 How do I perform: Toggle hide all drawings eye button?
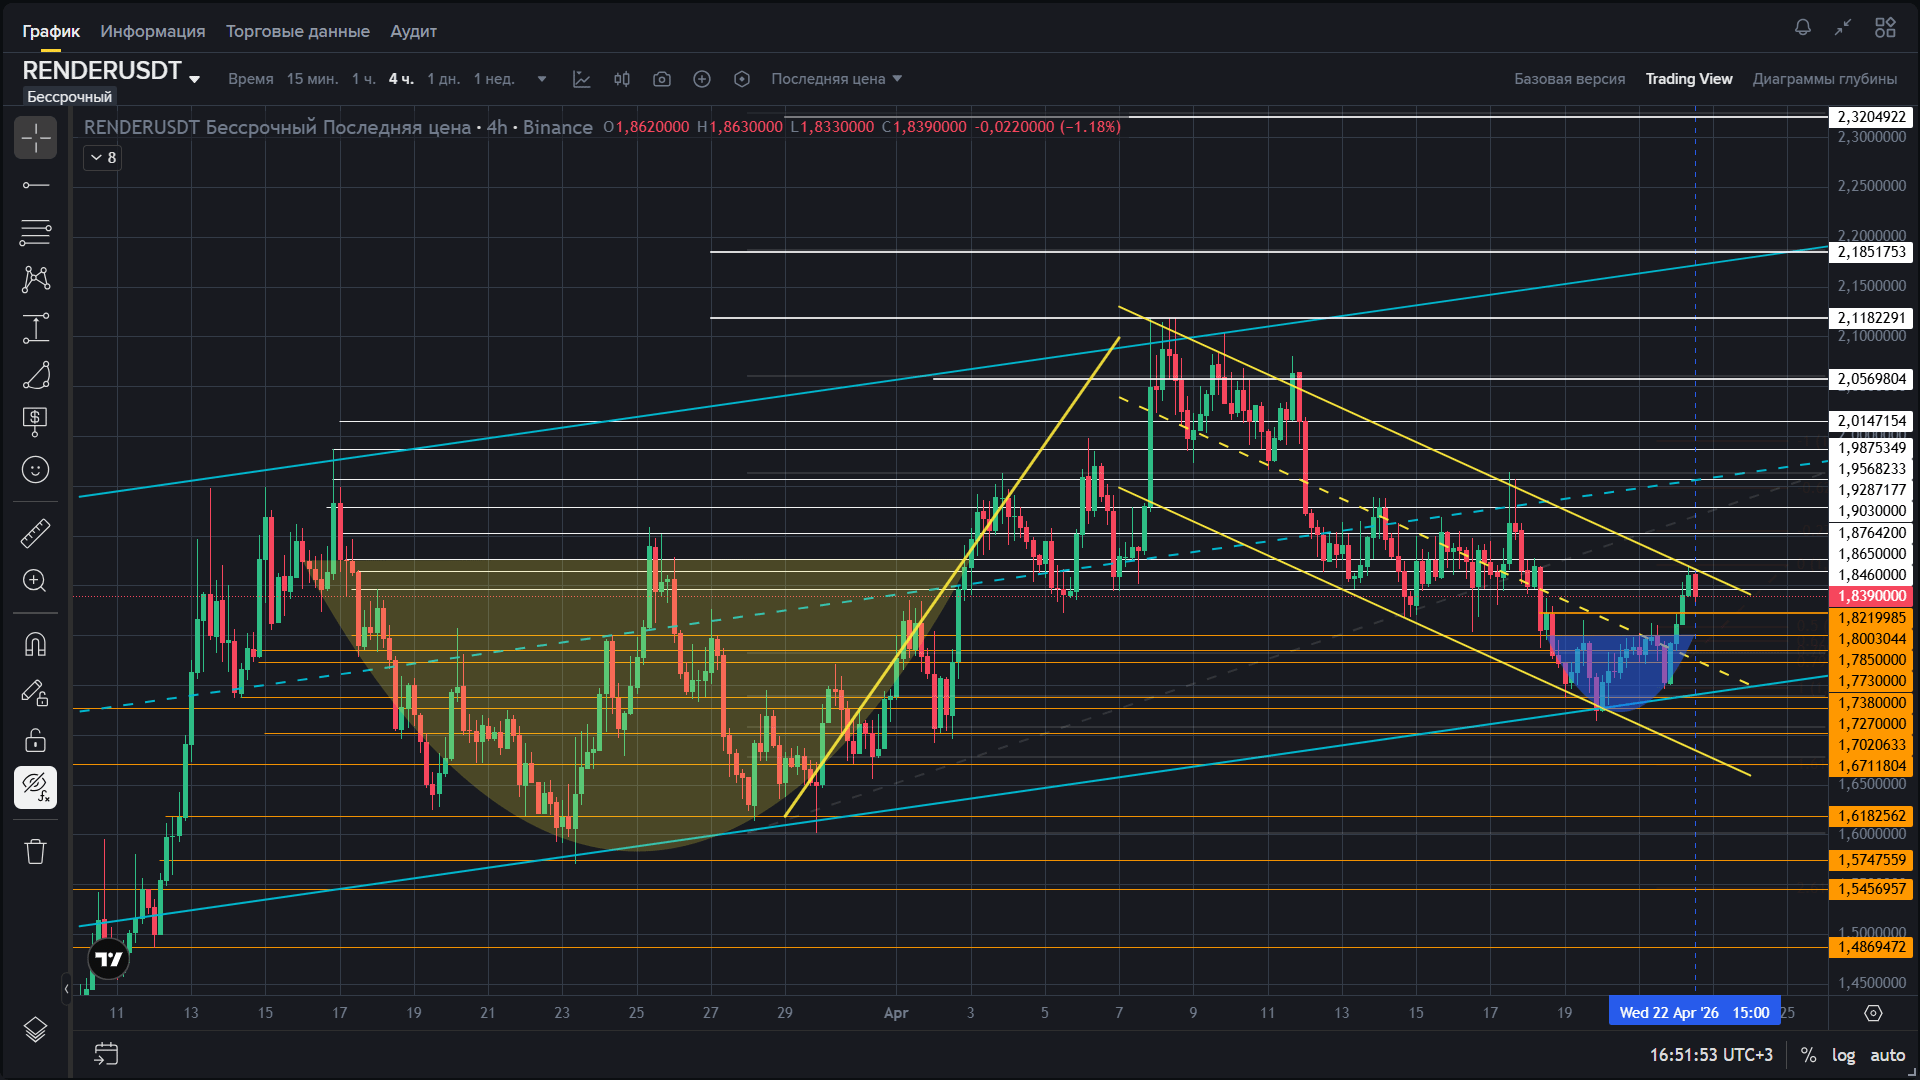click(35, 787)
